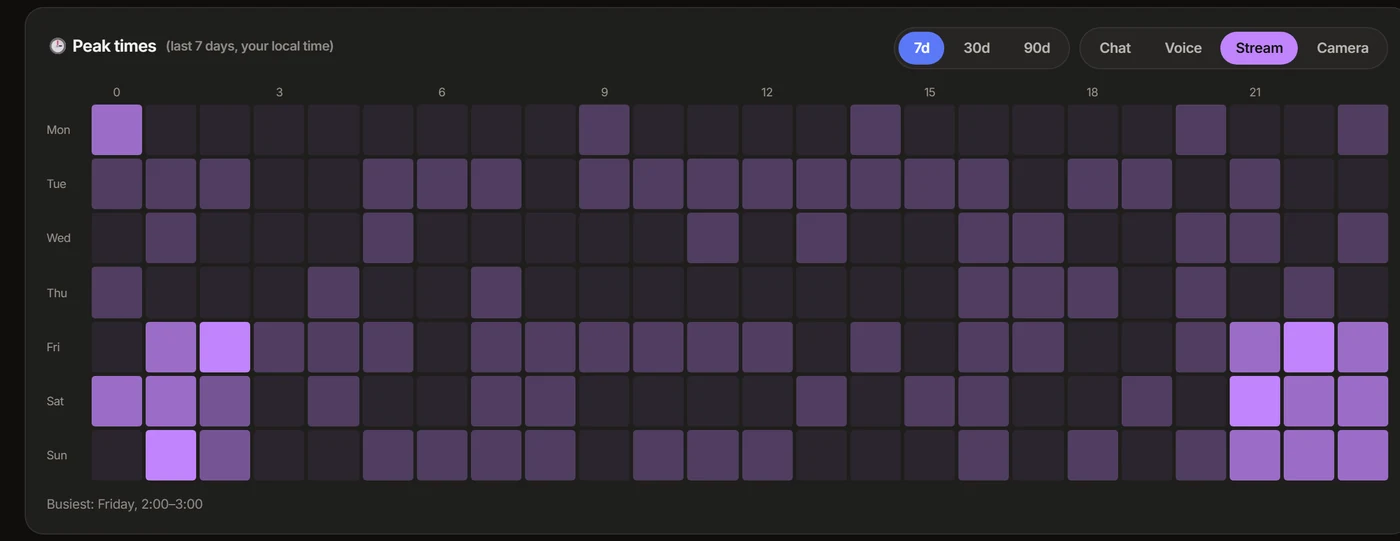Click the Wednesday hour 13 heatmap cell

(x=822, y=238)
